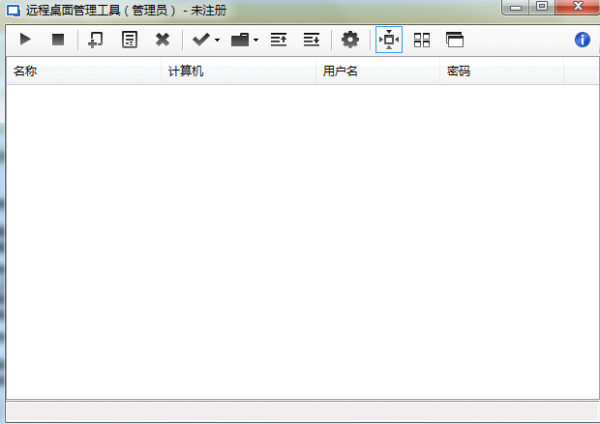
Task: Delete the selected entry with the X icon
Action: tap(163, 40)
